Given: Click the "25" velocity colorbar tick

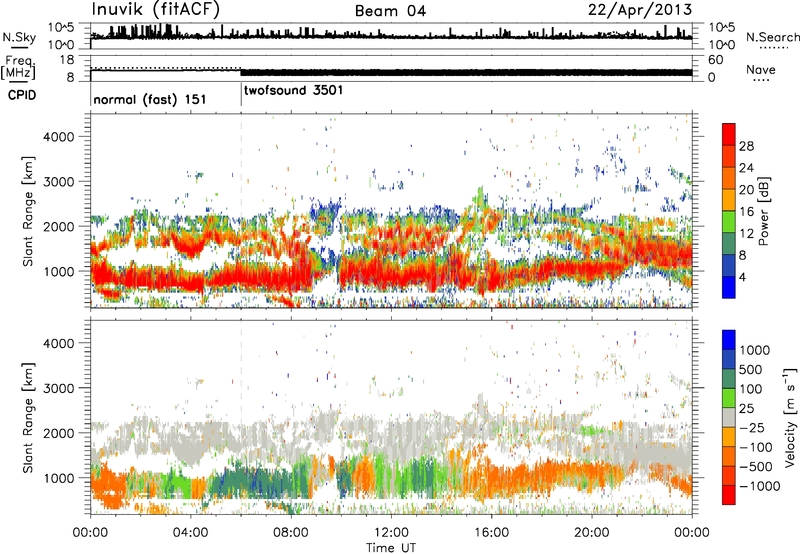Looking at the screenshot, I should [747, 409].
